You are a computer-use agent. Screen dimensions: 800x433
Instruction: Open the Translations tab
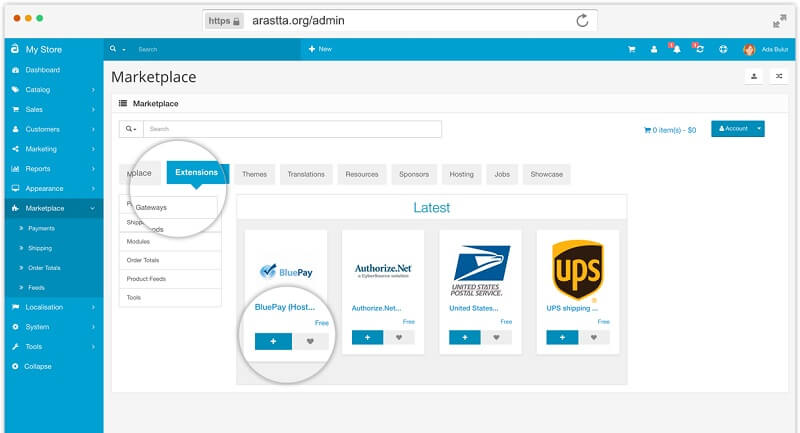(306, 174)
